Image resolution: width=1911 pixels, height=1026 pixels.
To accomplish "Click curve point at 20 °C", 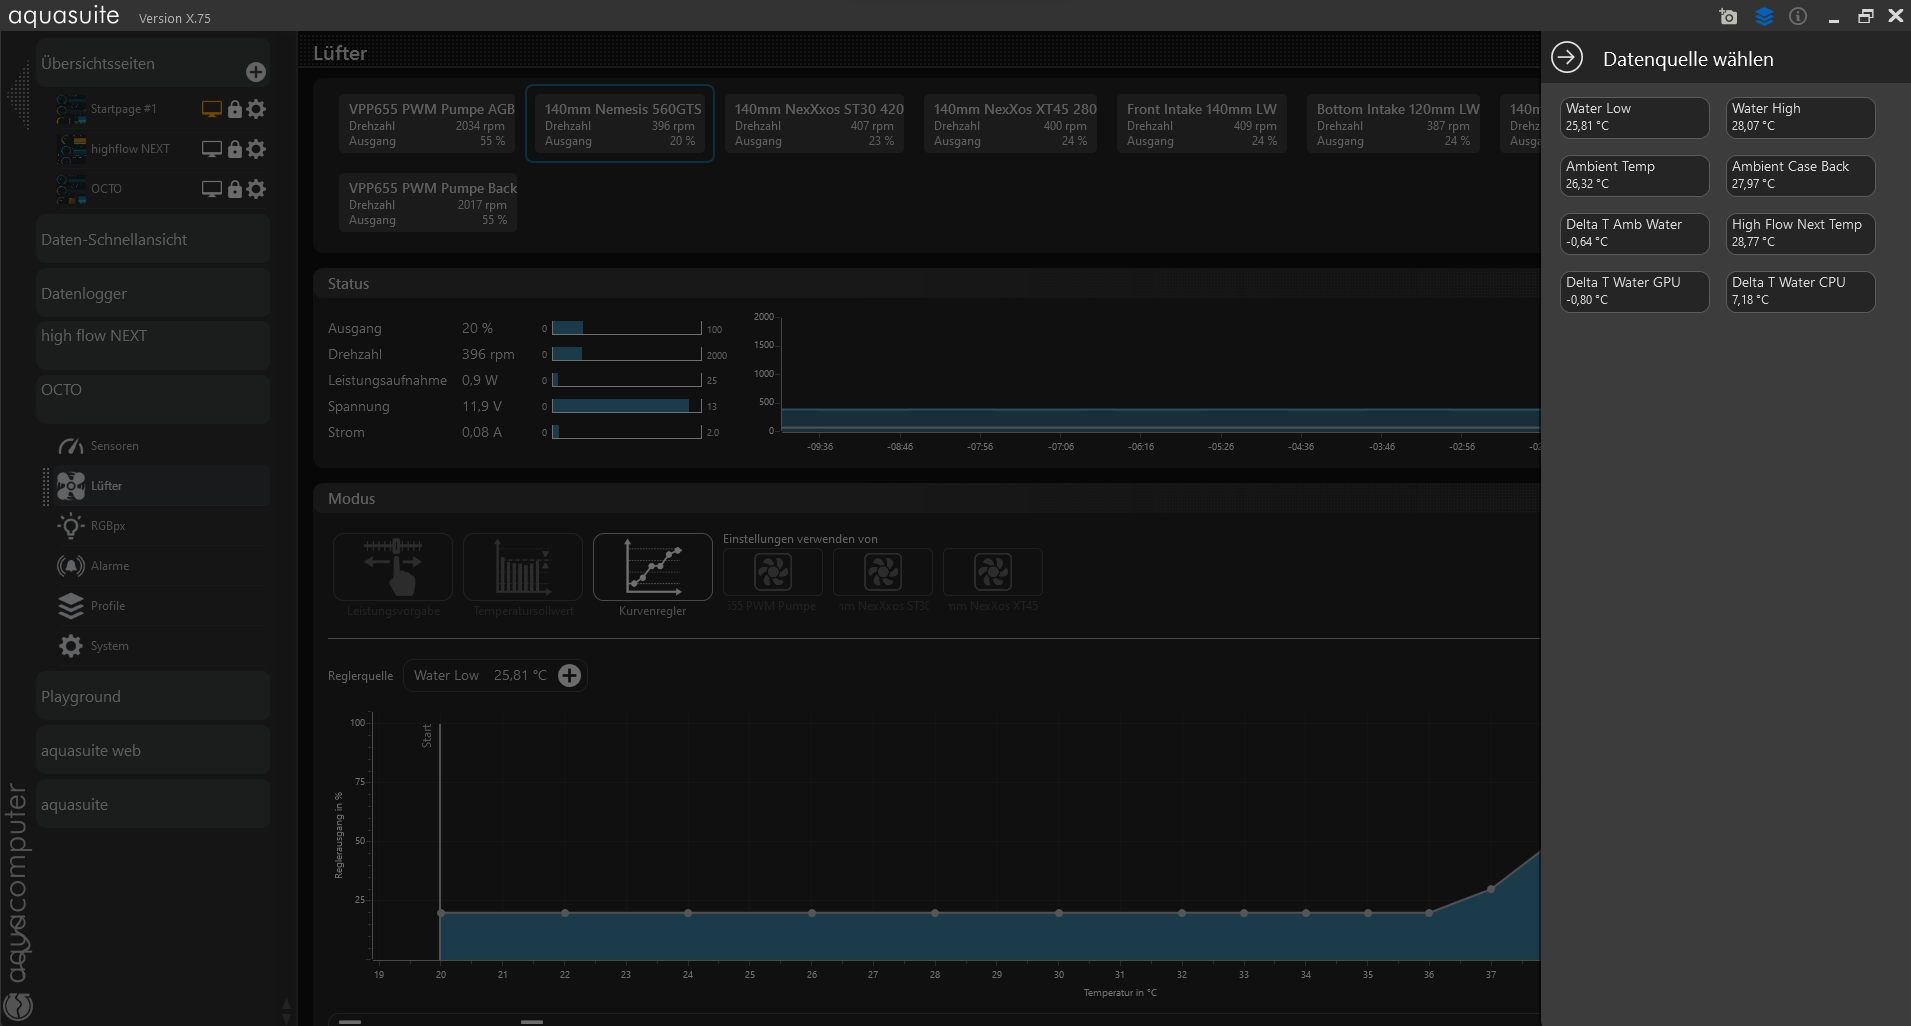I will pyautogui.click(x=441, y=913).
